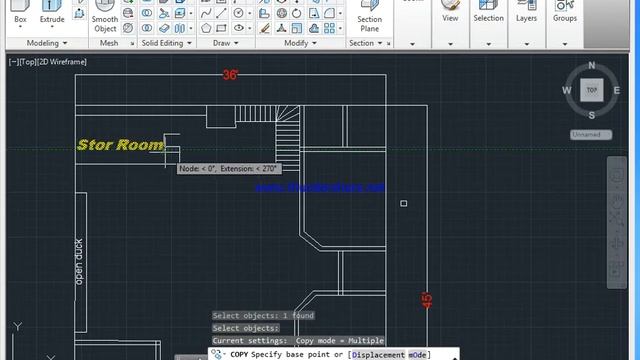
Task: Select the Box solid tool
Action: (20, 12)
